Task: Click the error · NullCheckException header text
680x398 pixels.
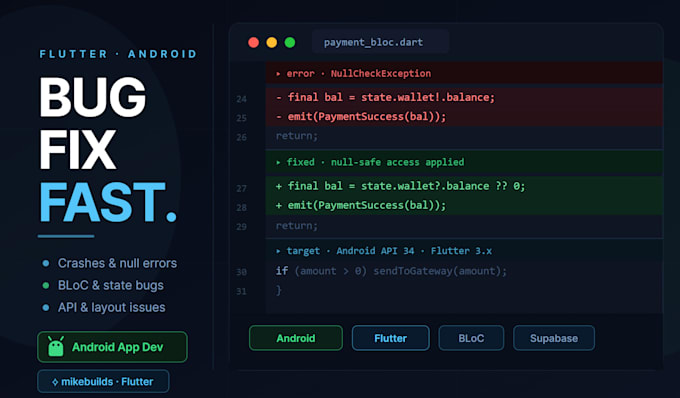Action: (359, 73)
